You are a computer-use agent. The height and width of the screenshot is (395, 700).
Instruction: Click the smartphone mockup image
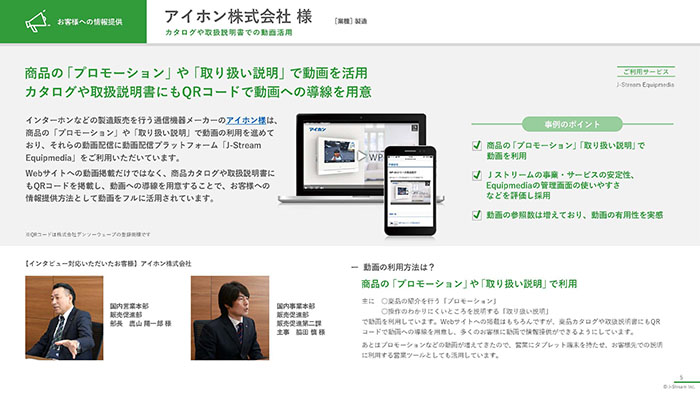pyautogui.click(x=410, y=191)
